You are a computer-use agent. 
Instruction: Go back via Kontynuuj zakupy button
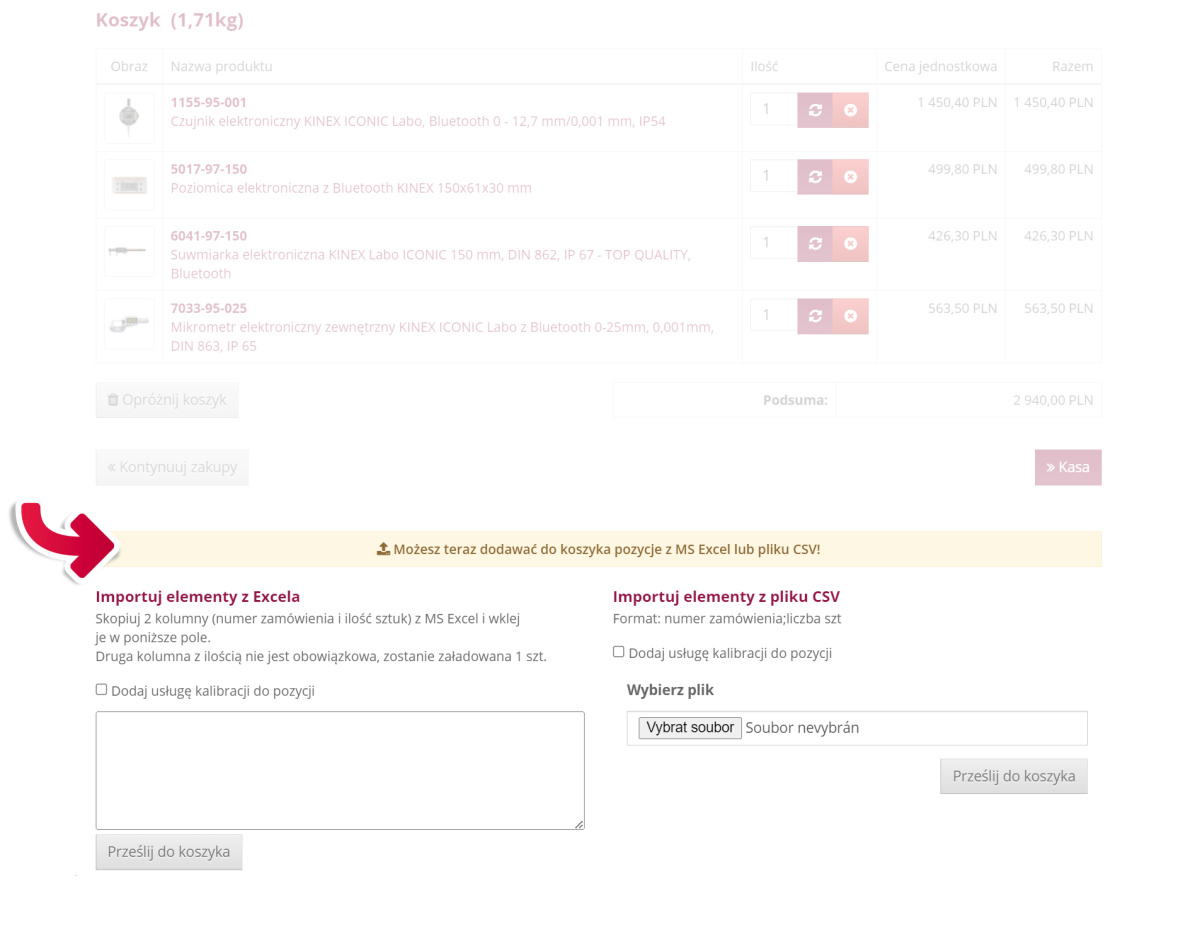172,467
